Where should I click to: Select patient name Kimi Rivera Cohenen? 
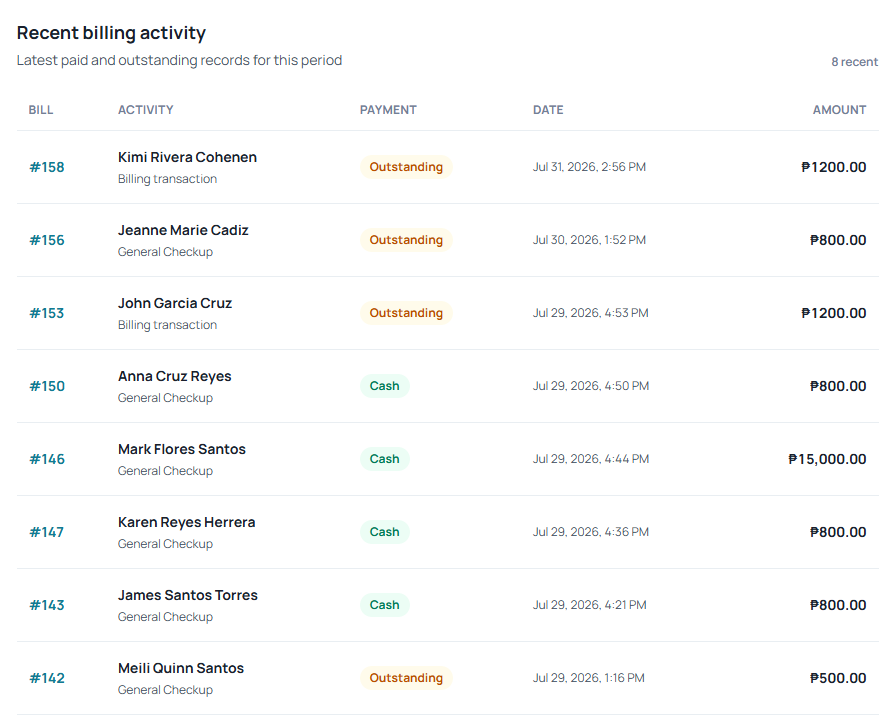pyautogui.click(x=188, y=157)
